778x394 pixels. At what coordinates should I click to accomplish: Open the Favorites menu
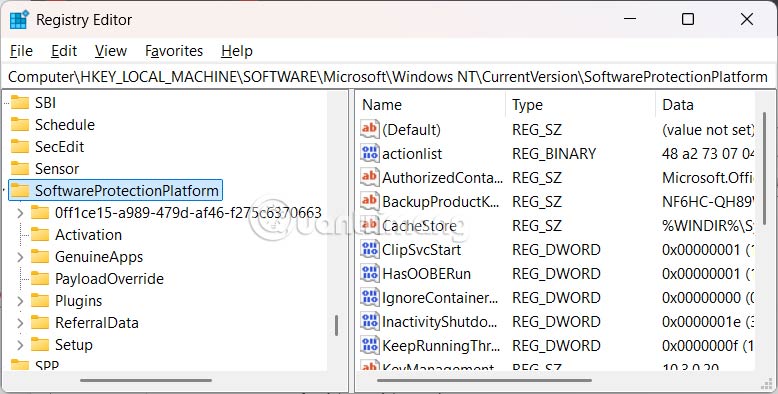pyautogui.click(x=174, y=51)
